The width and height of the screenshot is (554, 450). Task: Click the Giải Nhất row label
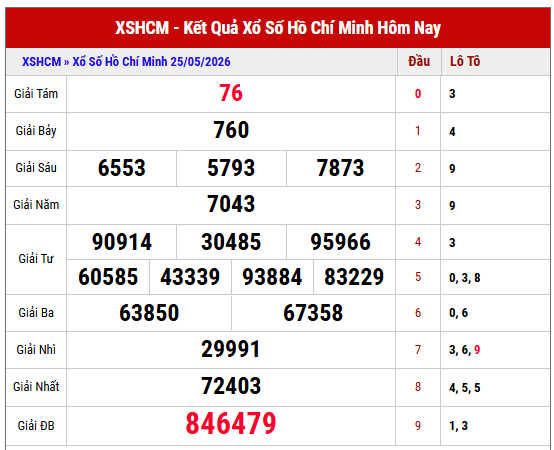[36, 387]
